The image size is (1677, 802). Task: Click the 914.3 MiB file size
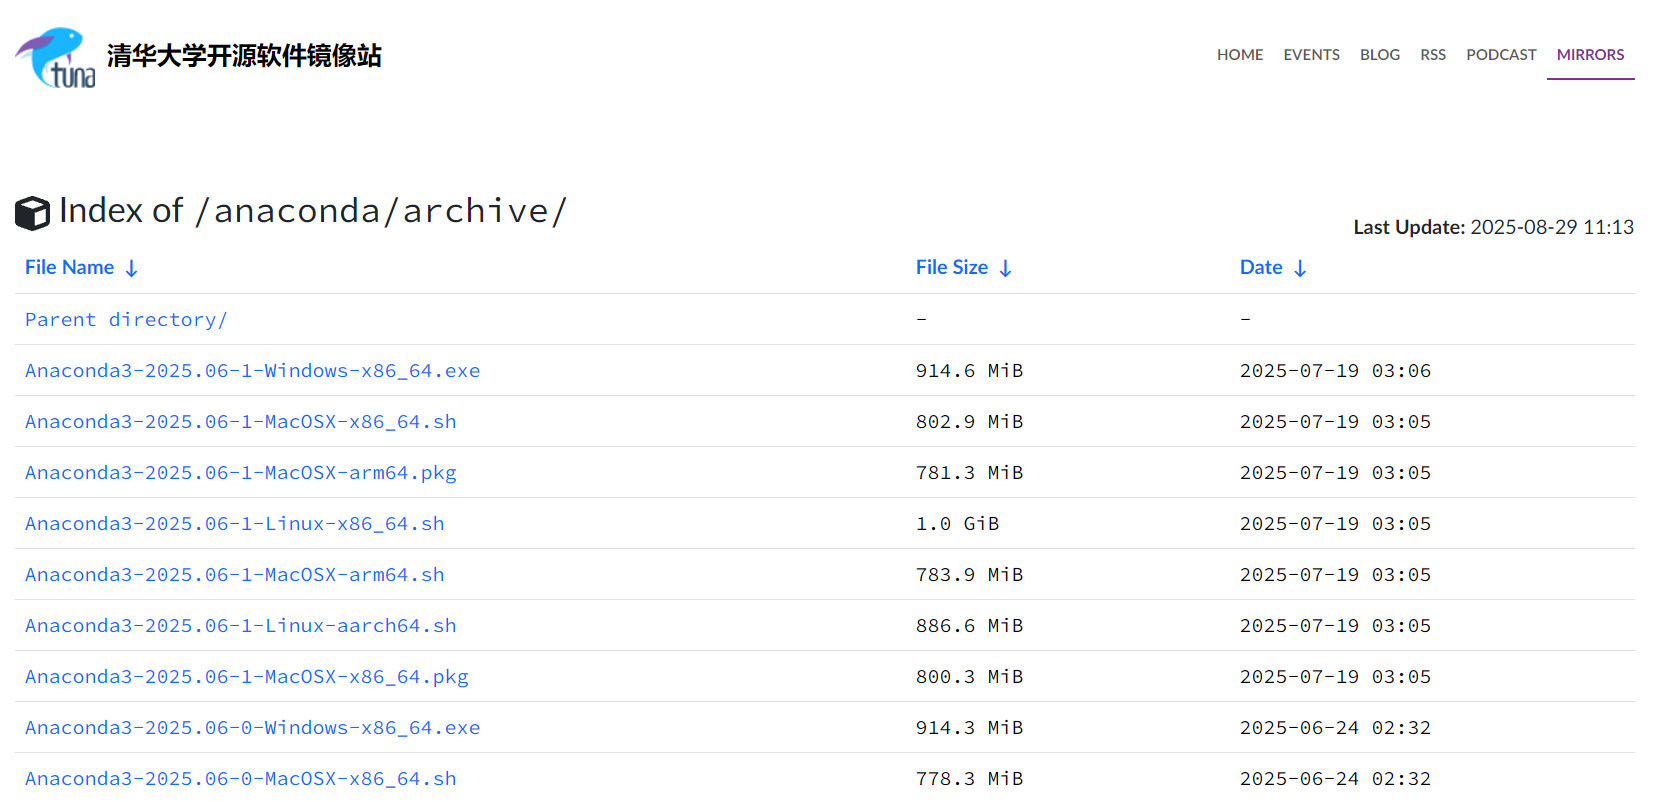click(x=969, y=727)
